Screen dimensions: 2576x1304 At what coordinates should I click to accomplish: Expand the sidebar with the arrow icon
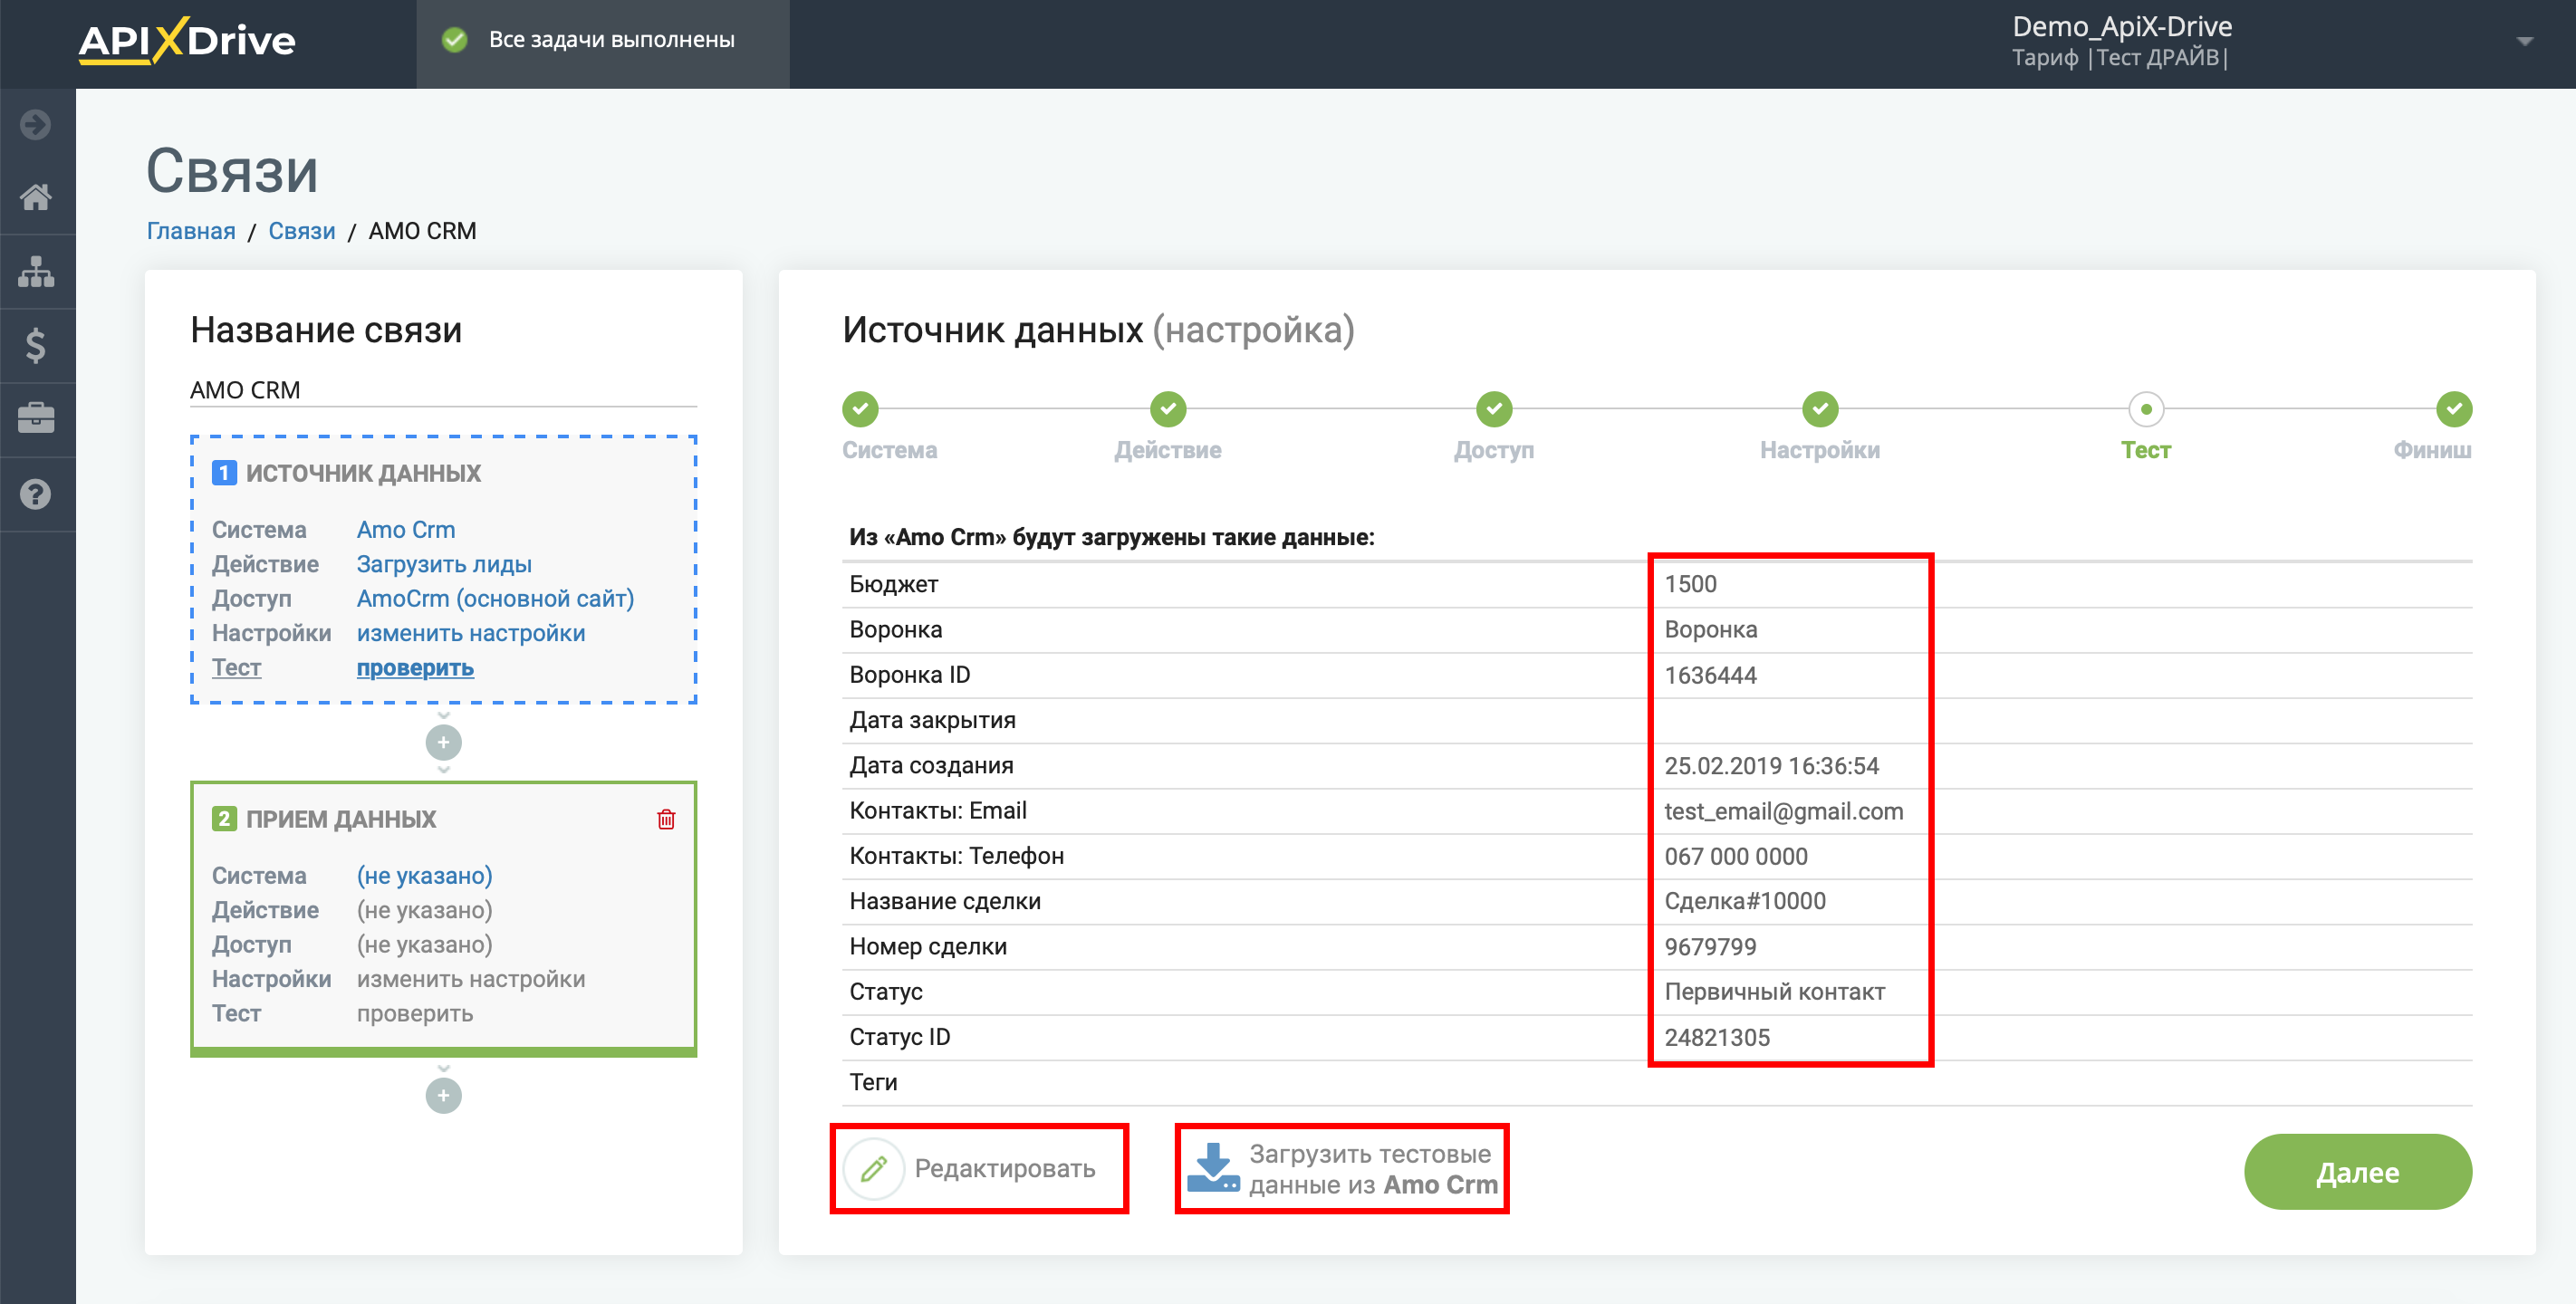point(36,125)
